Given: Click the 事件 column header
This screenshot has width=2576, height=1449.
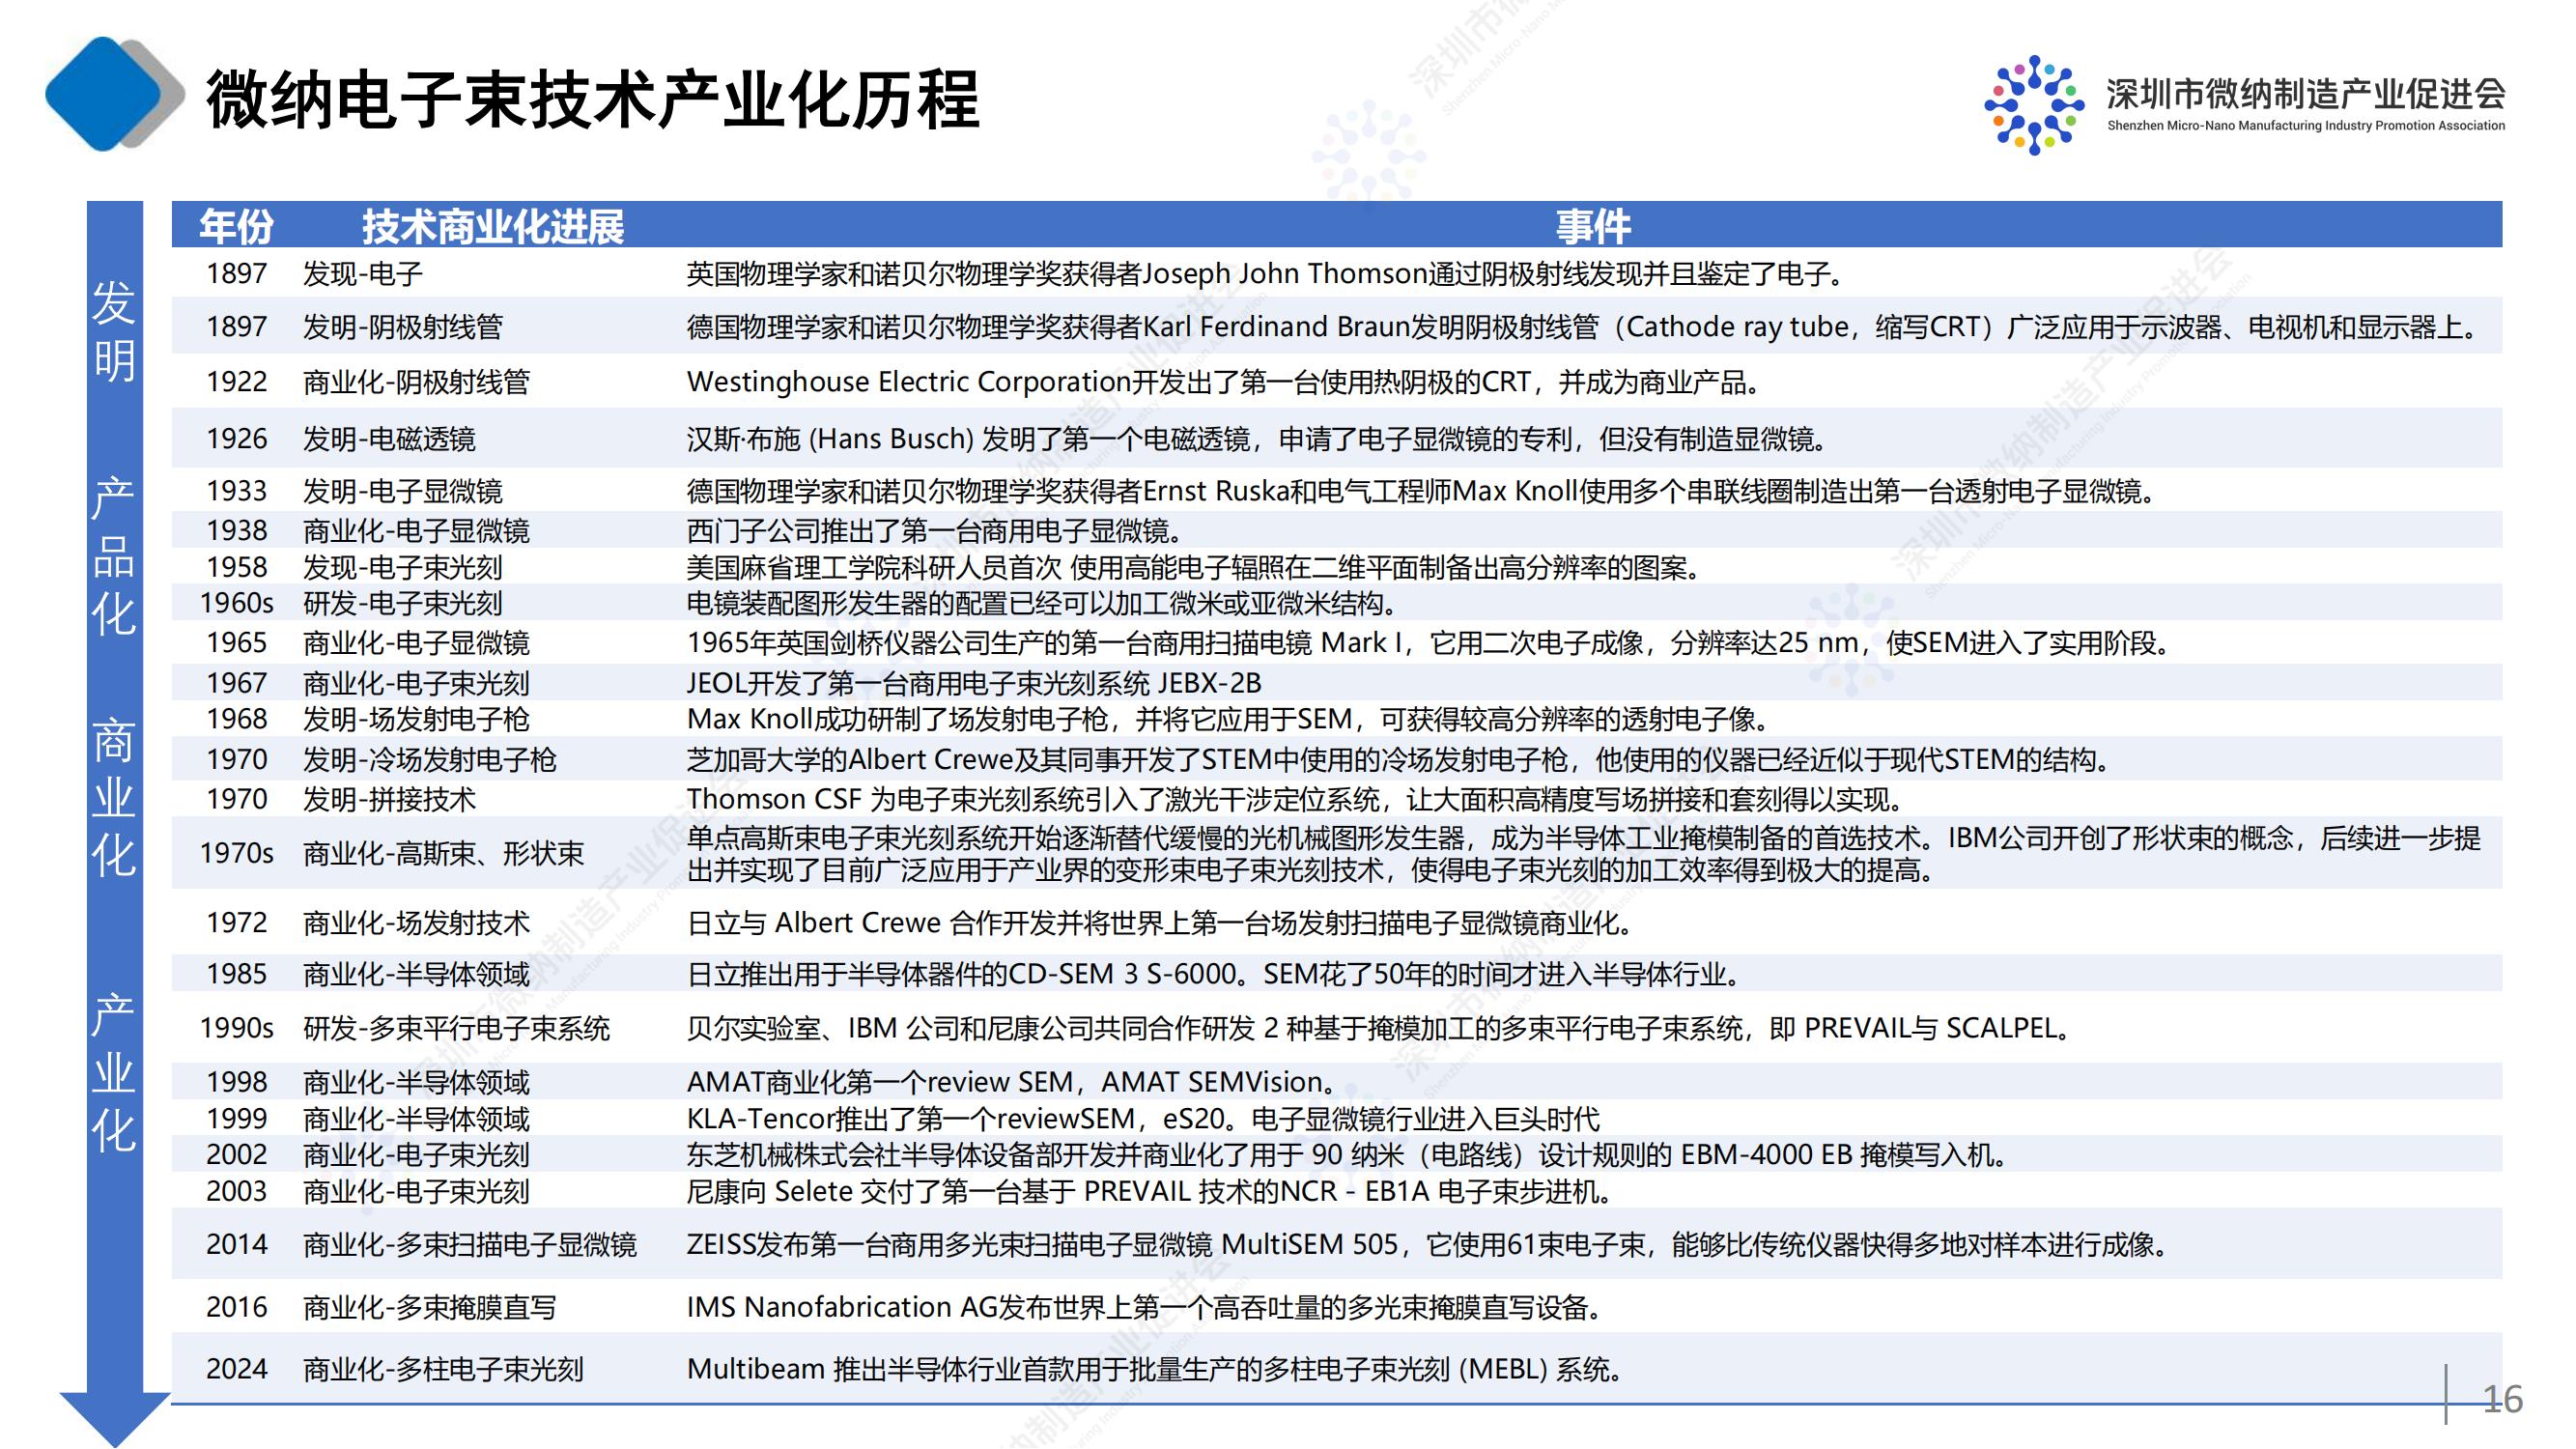Looking at the screenshot, I should point(1592,227).
